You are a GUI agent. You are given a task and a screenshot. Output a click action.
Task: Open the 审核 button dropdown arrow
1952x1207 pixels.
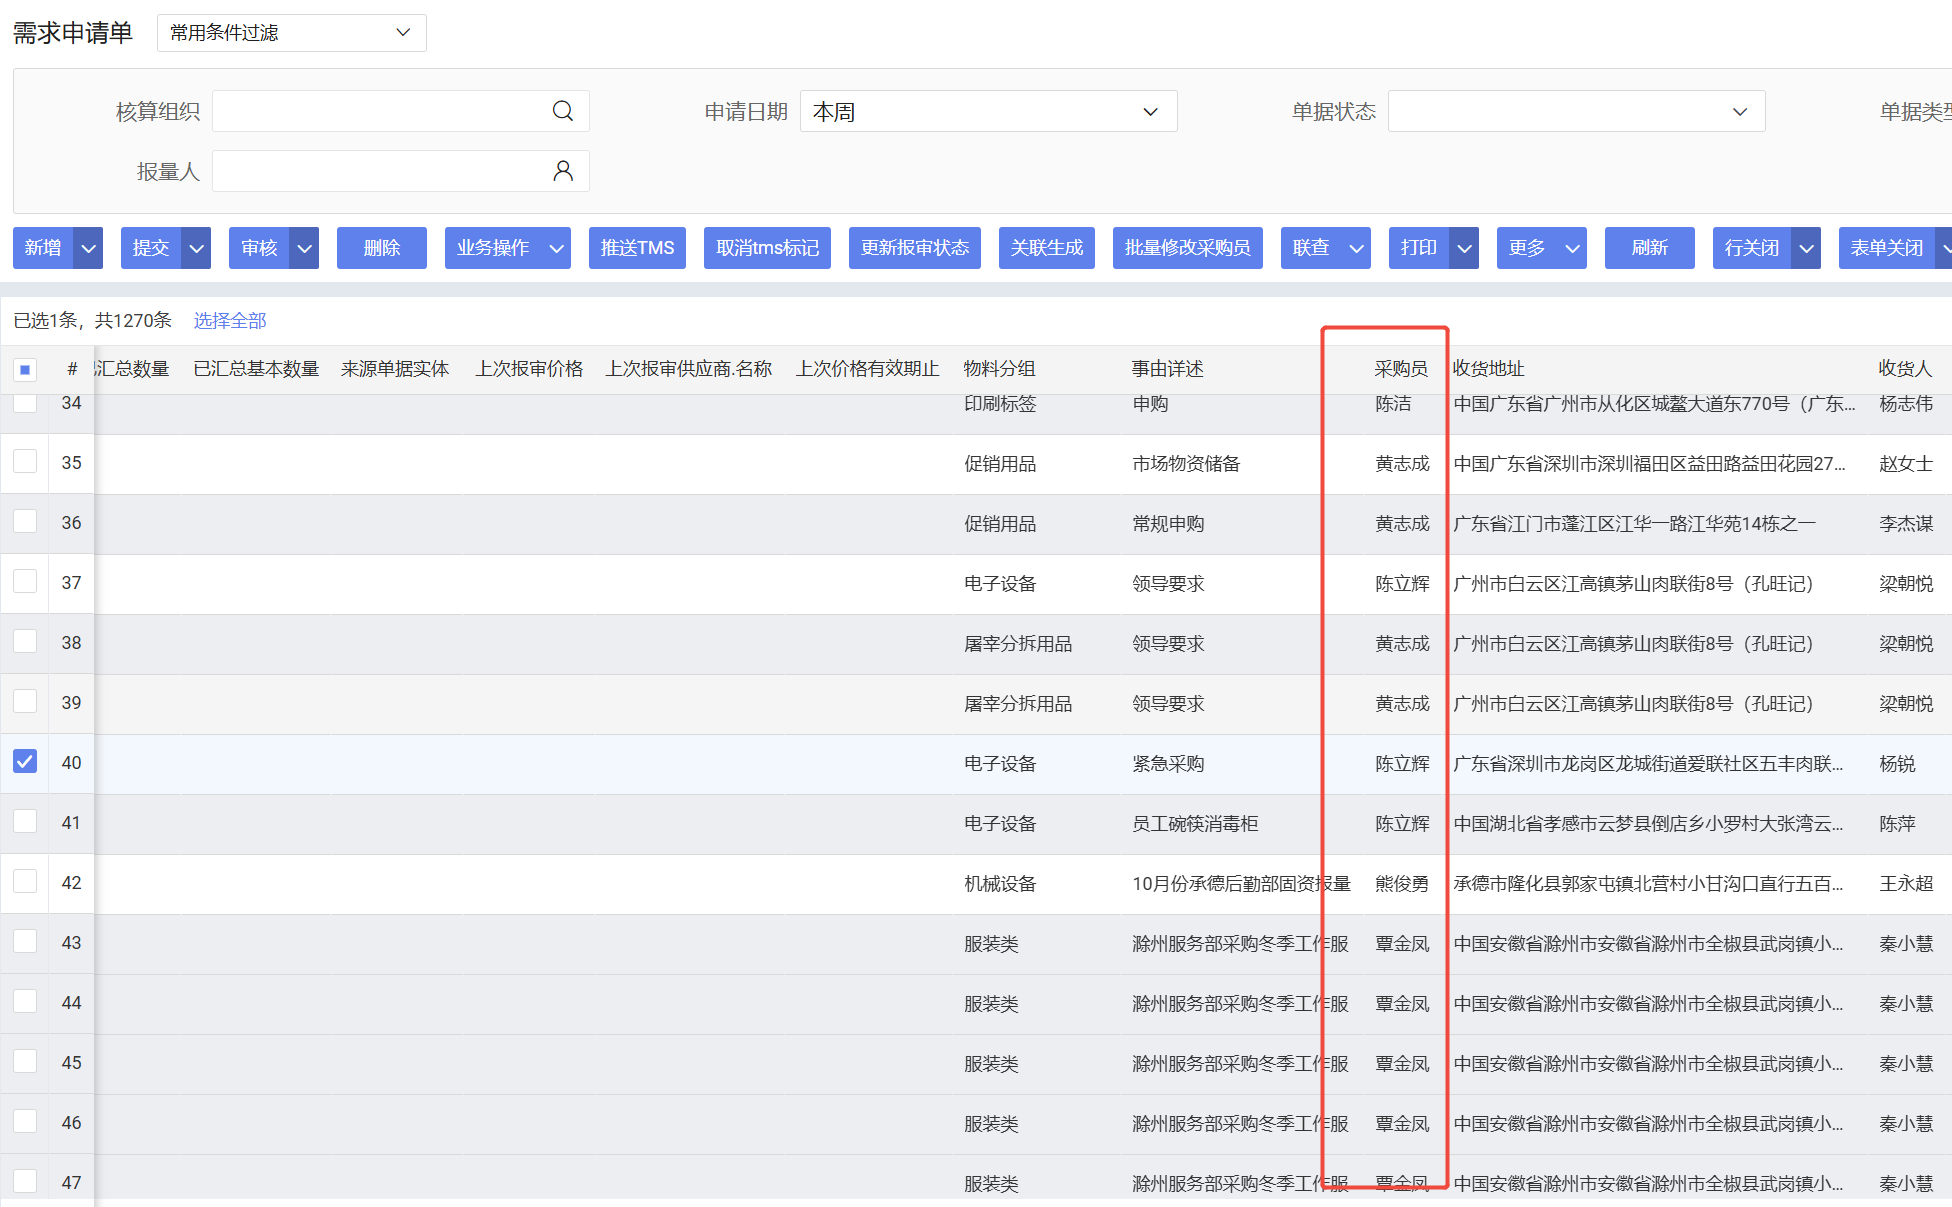click(x=305, y=248)
